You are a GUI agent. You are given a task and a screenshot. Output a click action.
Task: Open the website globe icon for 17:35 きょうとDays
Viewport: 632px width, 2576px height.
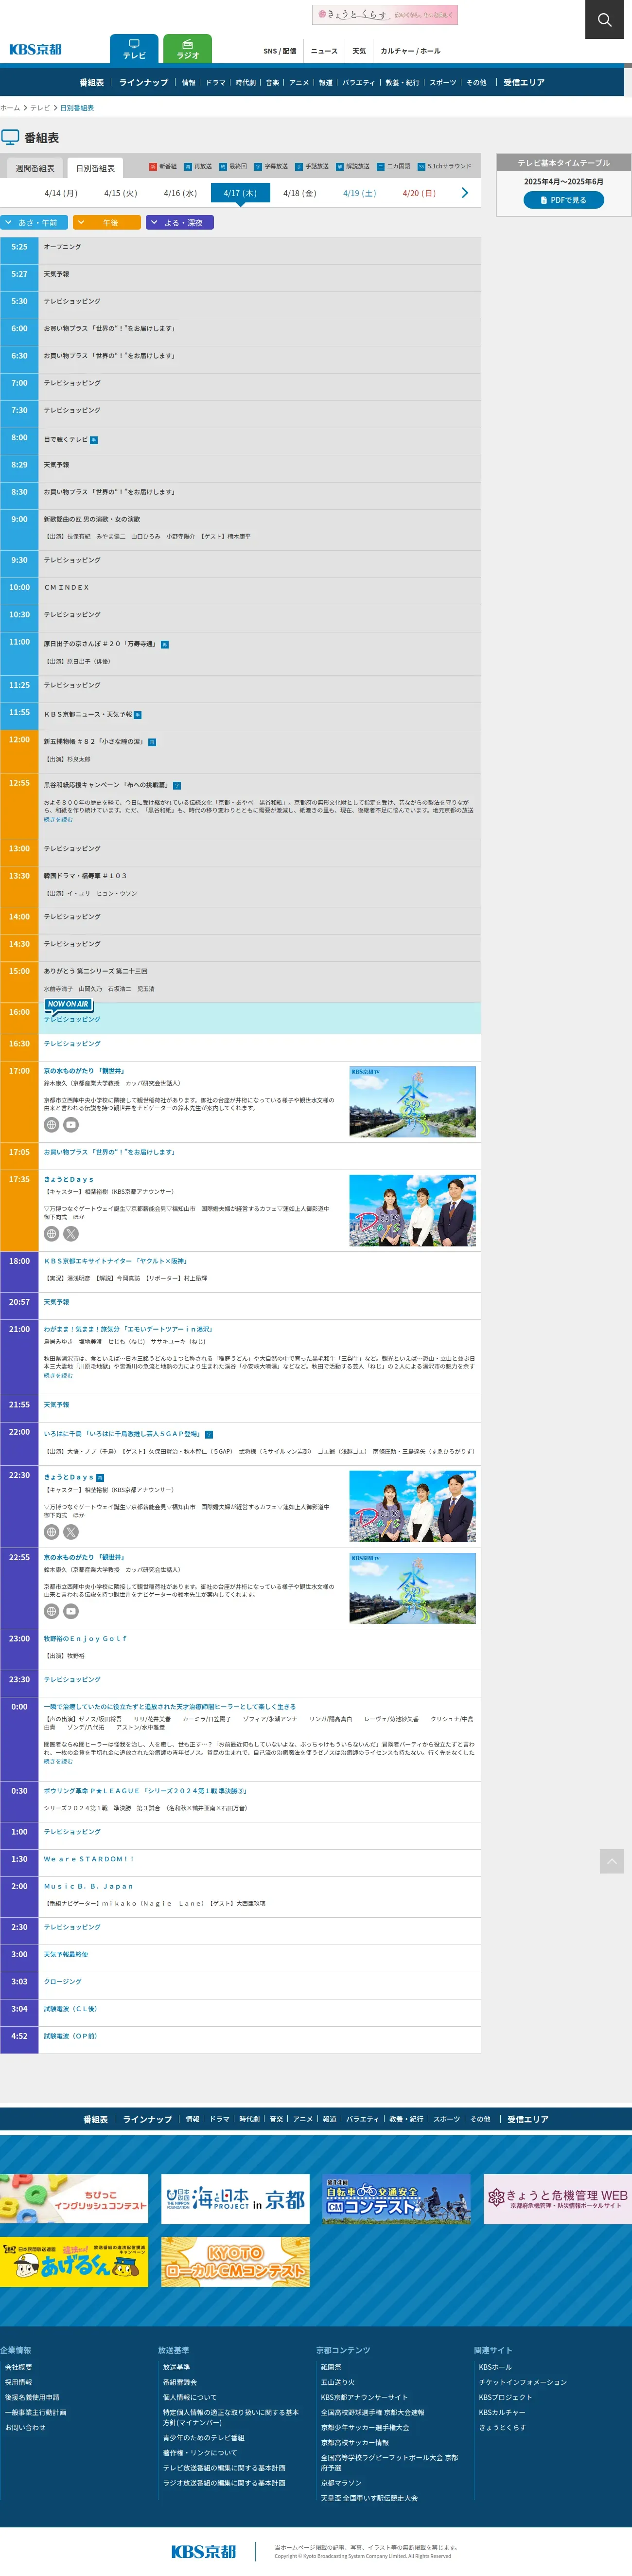click(51, 1234)
